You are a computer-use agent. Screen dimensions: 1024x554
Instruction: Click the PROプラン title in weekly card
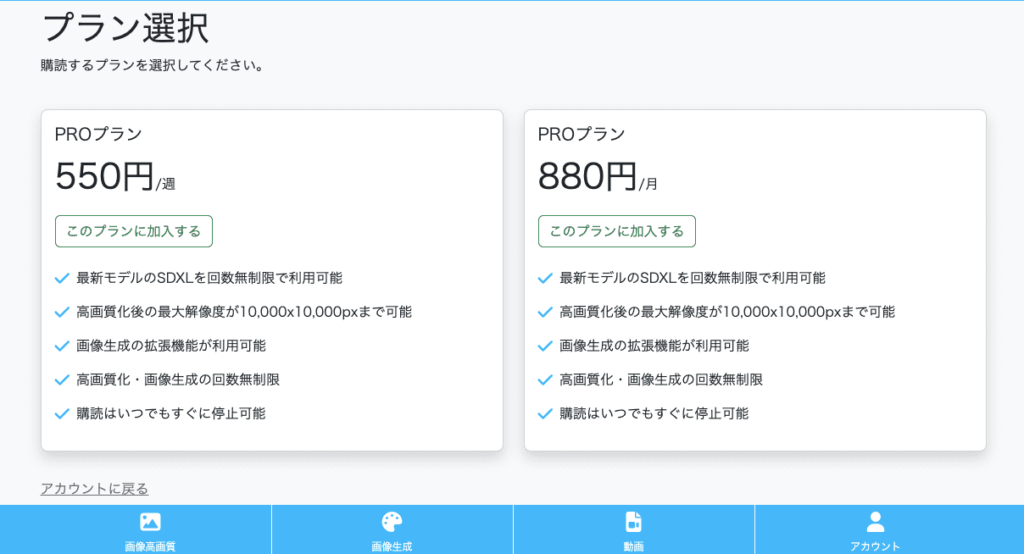(99, 135)
